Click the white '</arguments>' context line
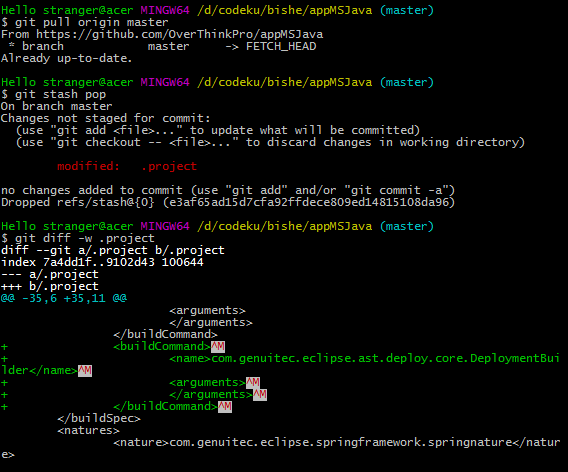This screenshot has height=472, width=568. pyautogui.click(x=211, y=322)
